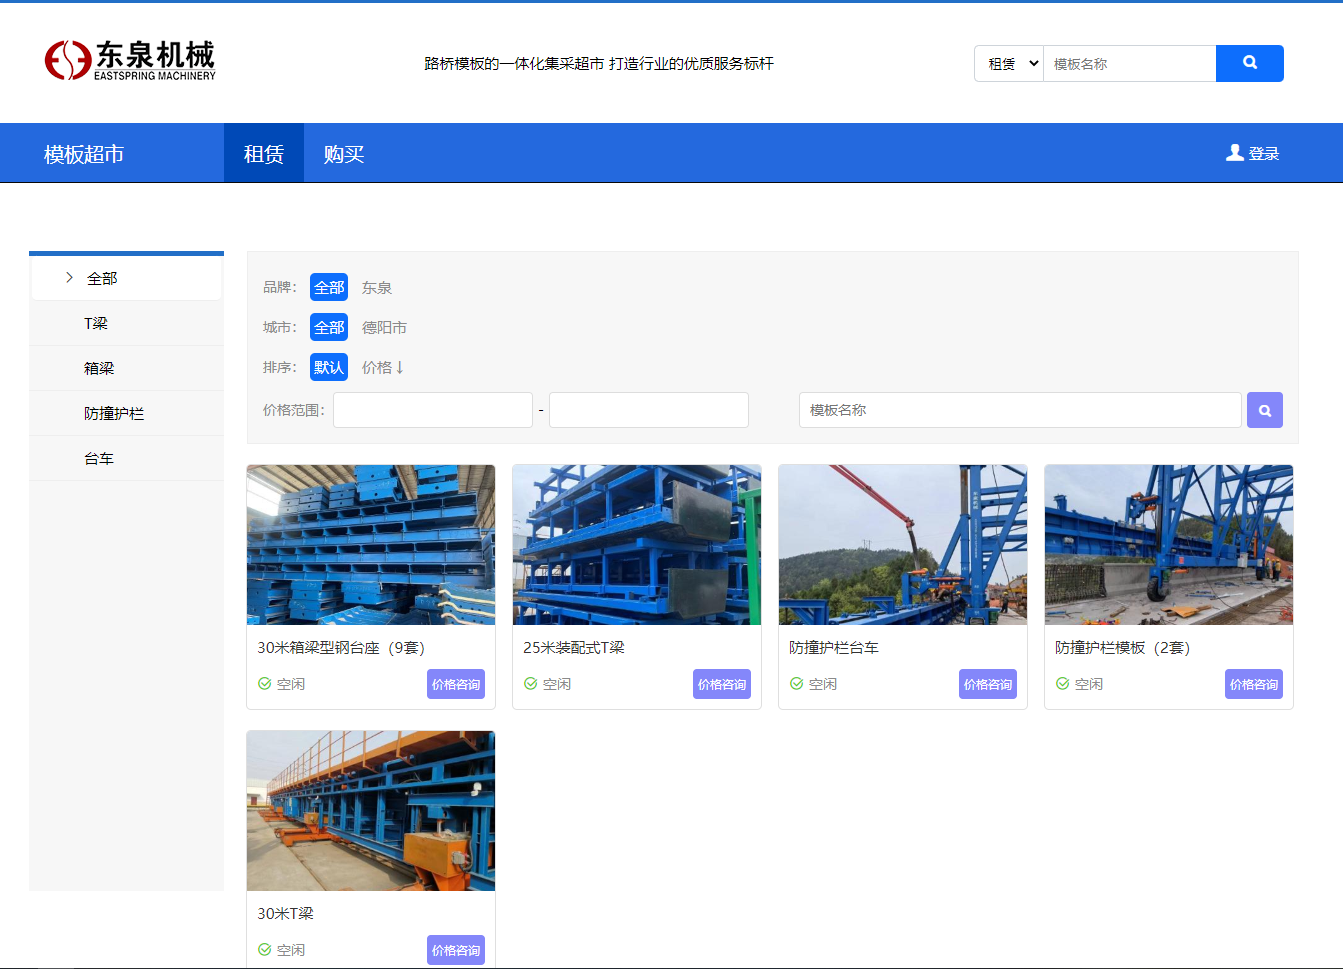Select 全部 city filter
This screenshot has width=1343, height=969.
329,327
